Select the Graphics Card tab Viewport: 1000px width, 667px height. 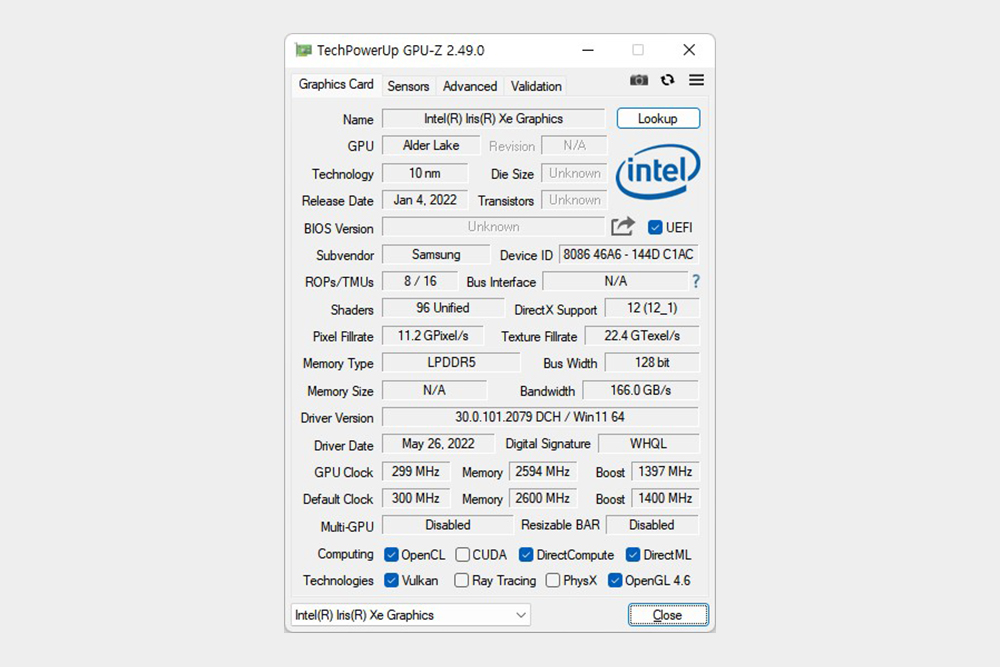pyautogui.click(x=336, y=84)
